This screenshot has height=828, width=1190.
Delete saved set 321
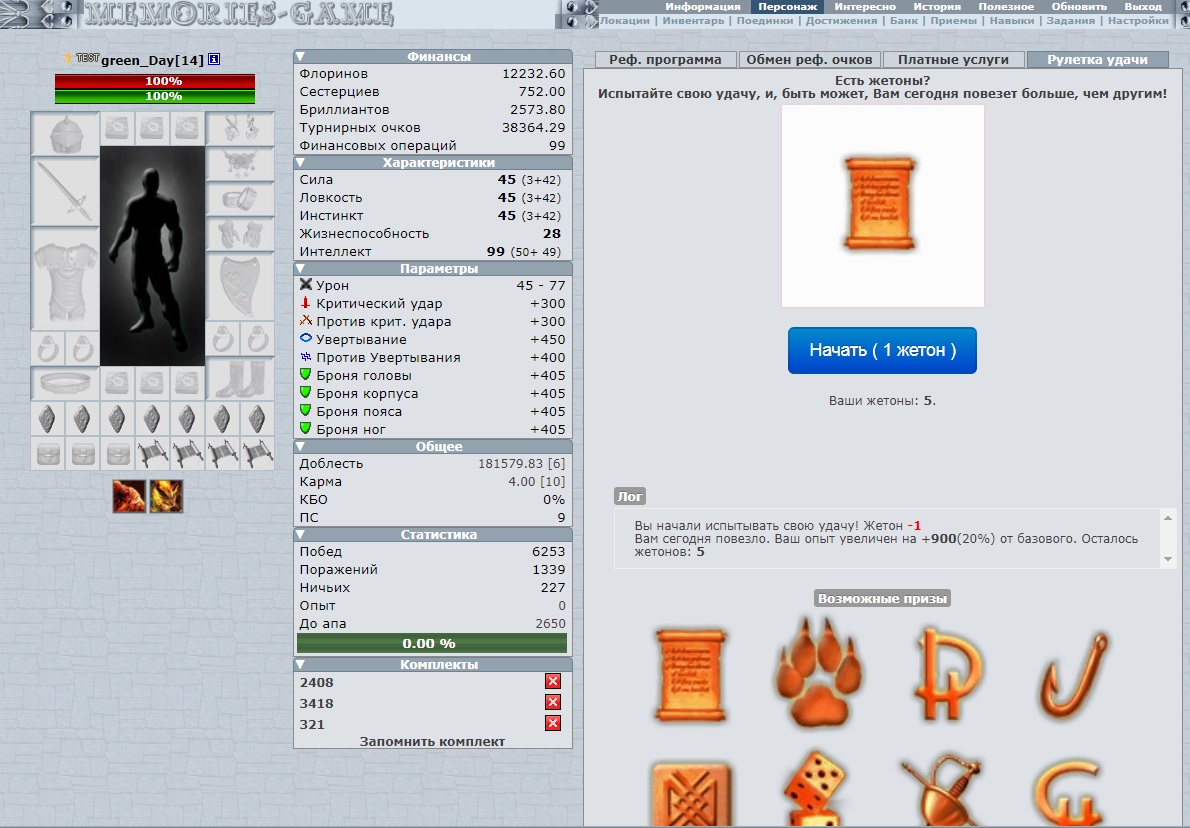click(553, 724)
